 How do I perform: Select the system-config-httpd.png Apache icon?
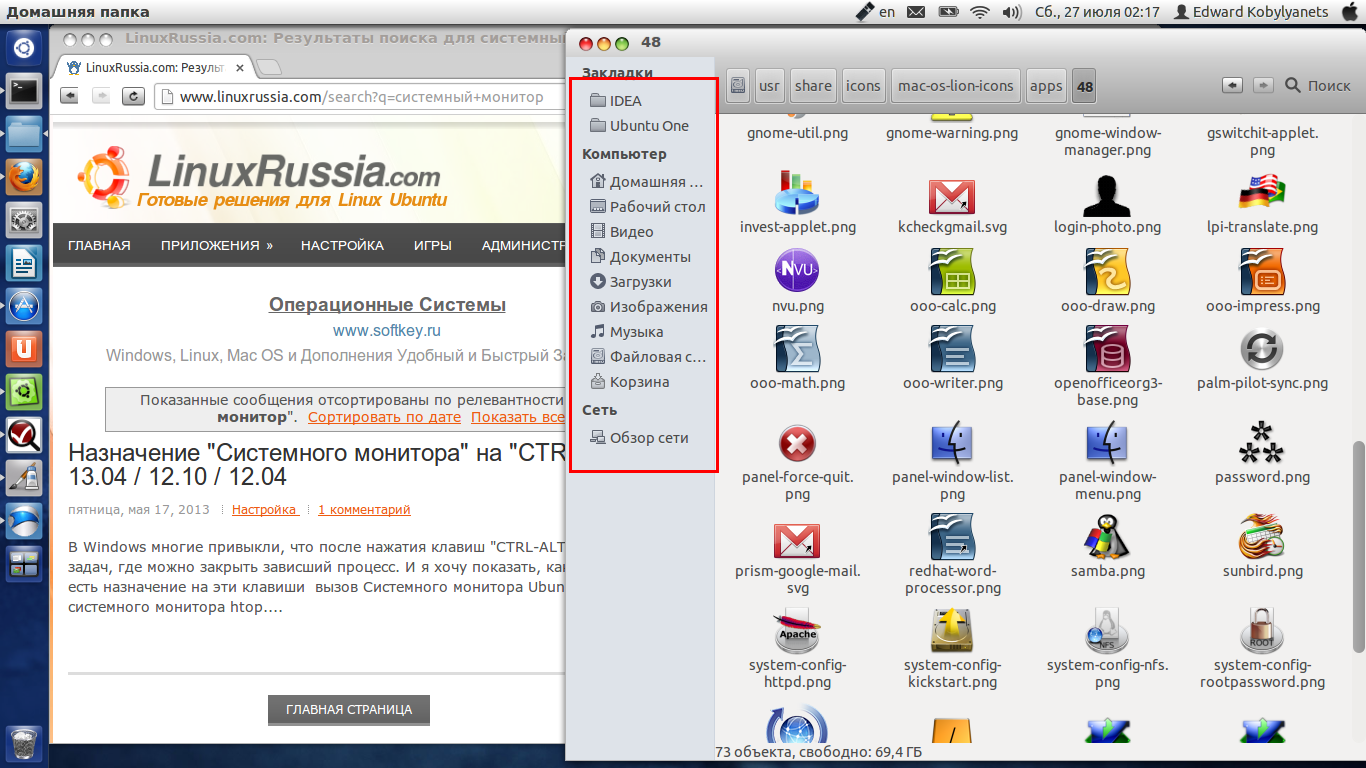[797, 630]
